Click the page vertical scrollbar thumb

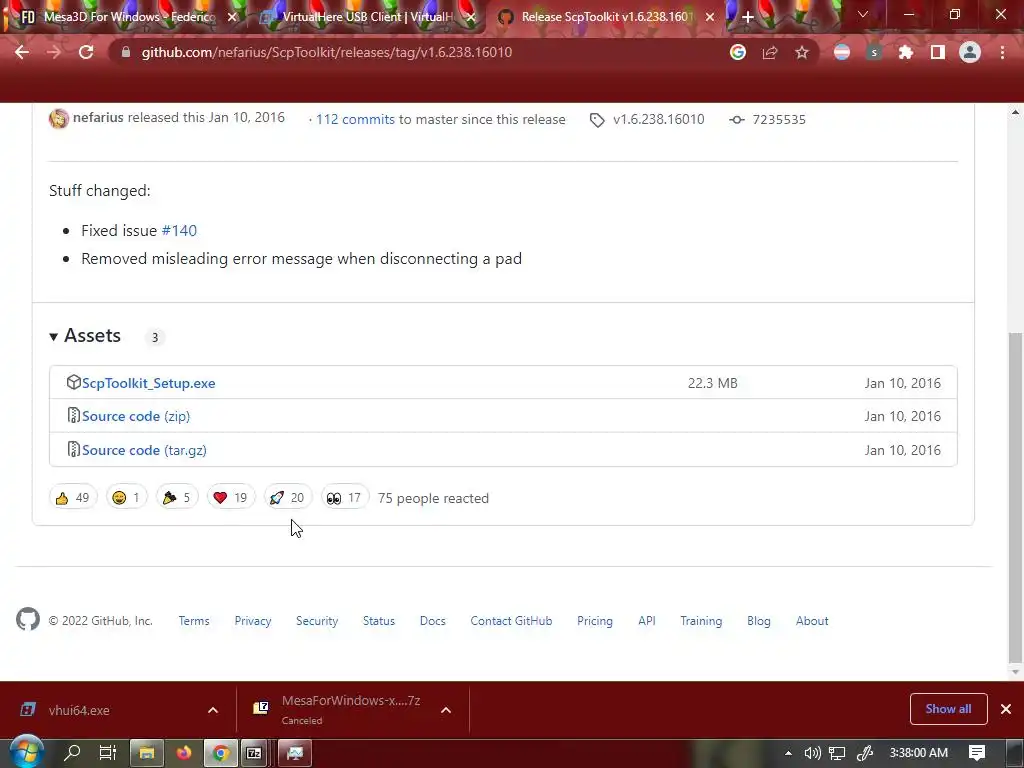pos(1014,496)
